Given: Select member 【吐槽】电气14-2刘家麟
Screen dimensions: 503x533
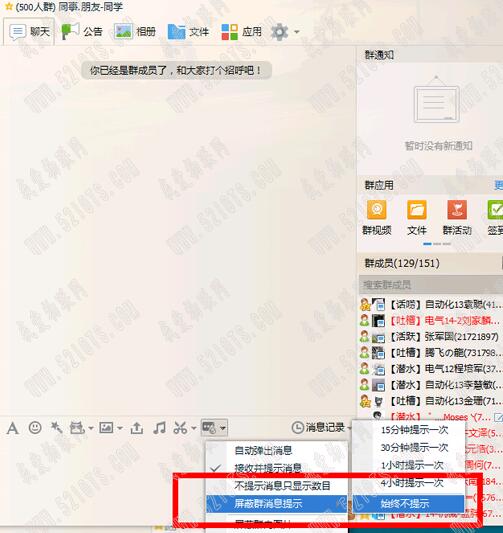Looking at the screenshot, I should [431, 321].
